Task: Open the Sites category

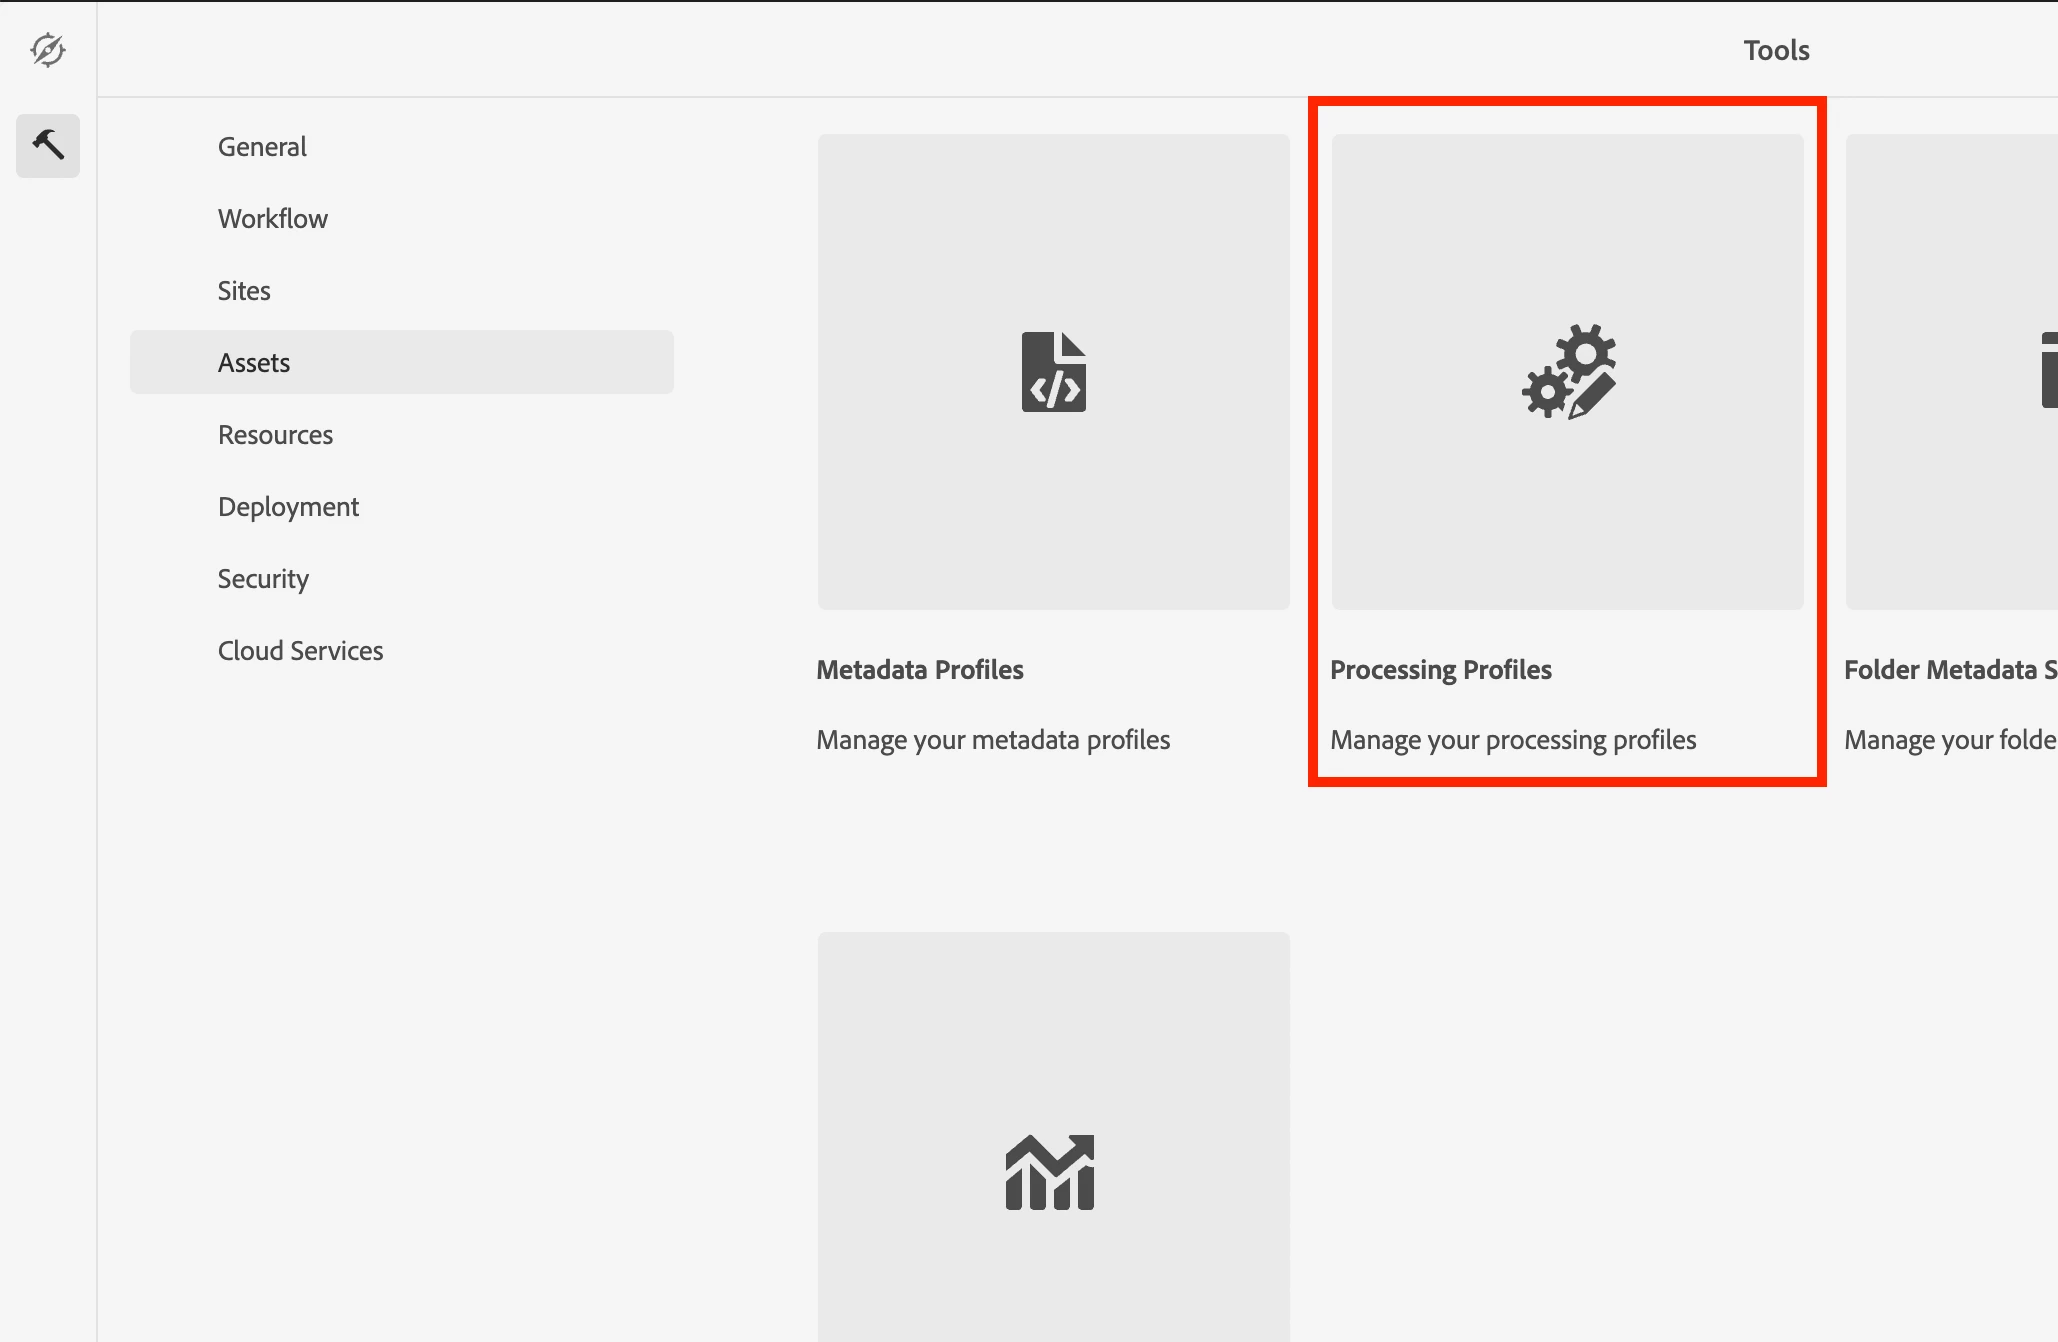Action: coord(244,290)
